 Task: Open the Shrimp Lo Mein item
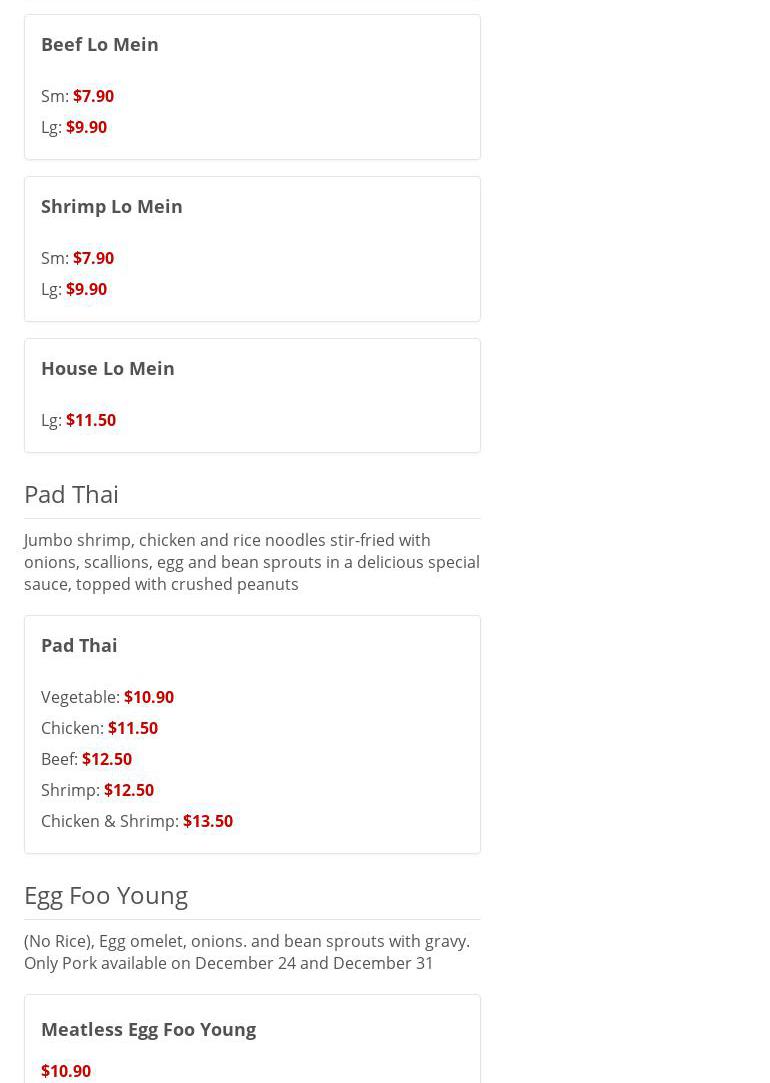tap(111, 206)
